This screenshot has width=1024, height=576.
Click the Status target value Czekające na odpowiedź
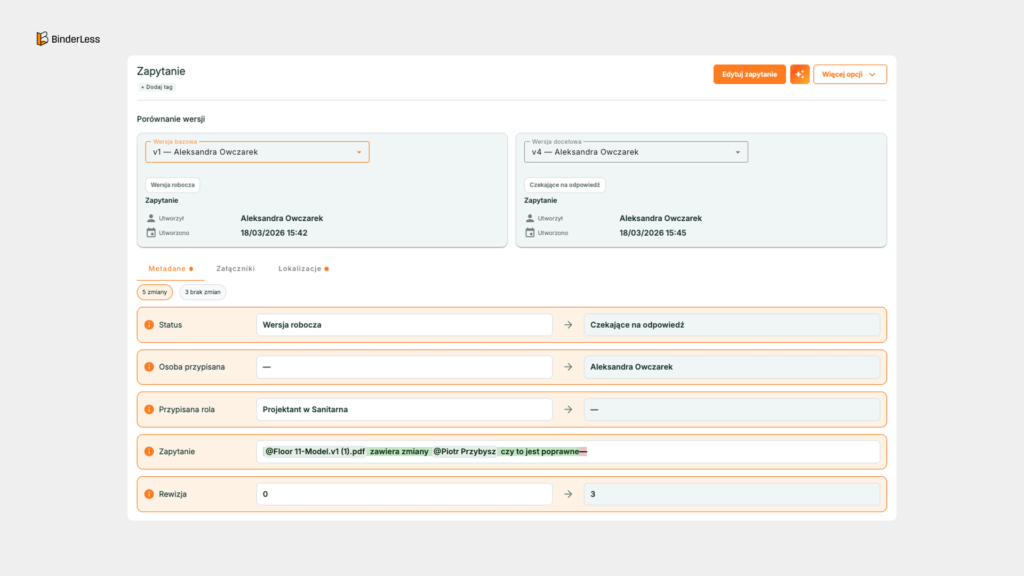tap(731, 325)
